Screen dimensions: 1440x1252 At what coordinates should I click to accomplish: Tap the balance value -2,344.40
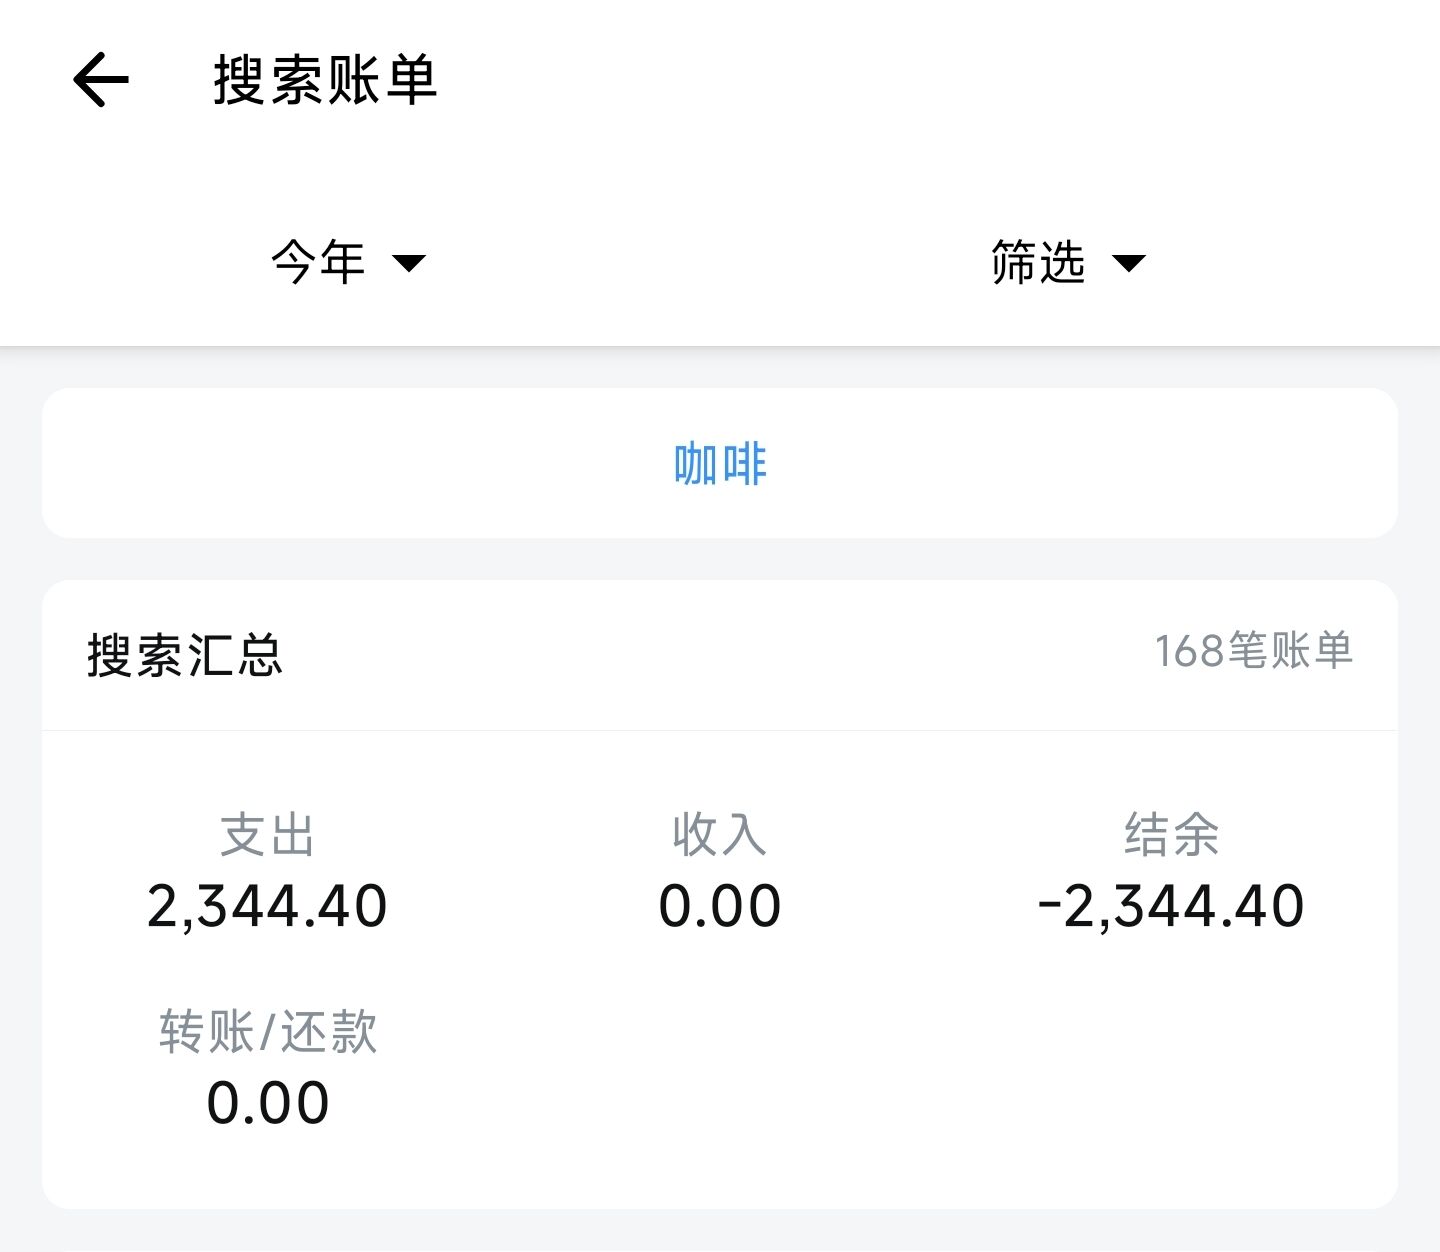coord(1171,906)
